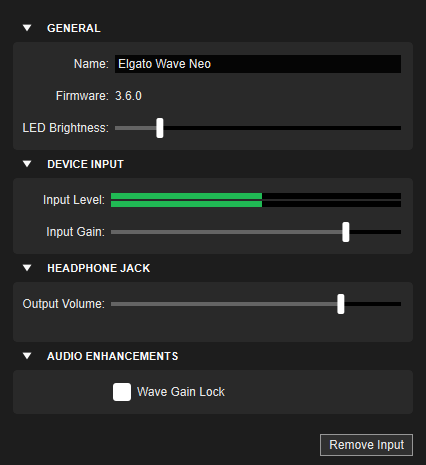The width and height of the screenshot is (426, 465).
Task: Click the Name field with Elgato Wave Neo
Action: click(x=258, y=64)
